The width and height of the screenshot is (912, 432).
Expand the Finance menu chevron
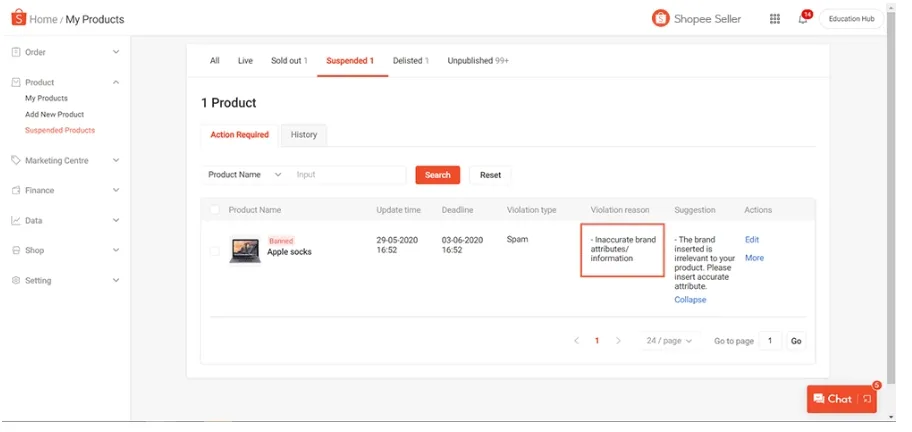click(x=116, y=190)
